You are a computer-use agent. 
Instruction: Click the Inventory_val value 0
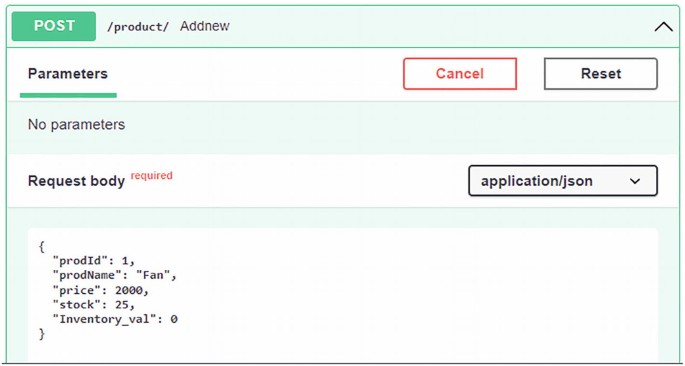pyautogui.click(x=174, y=319)
